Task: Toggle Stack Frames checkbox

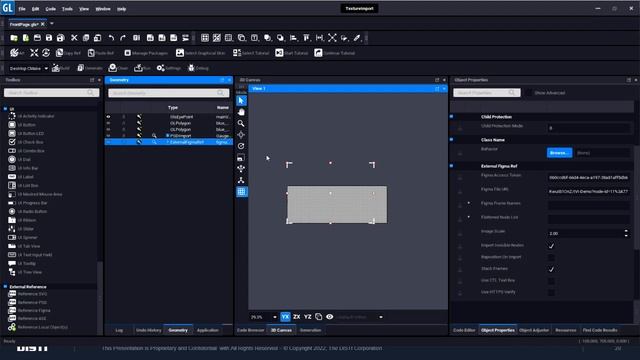Action: tap(551, 269)
